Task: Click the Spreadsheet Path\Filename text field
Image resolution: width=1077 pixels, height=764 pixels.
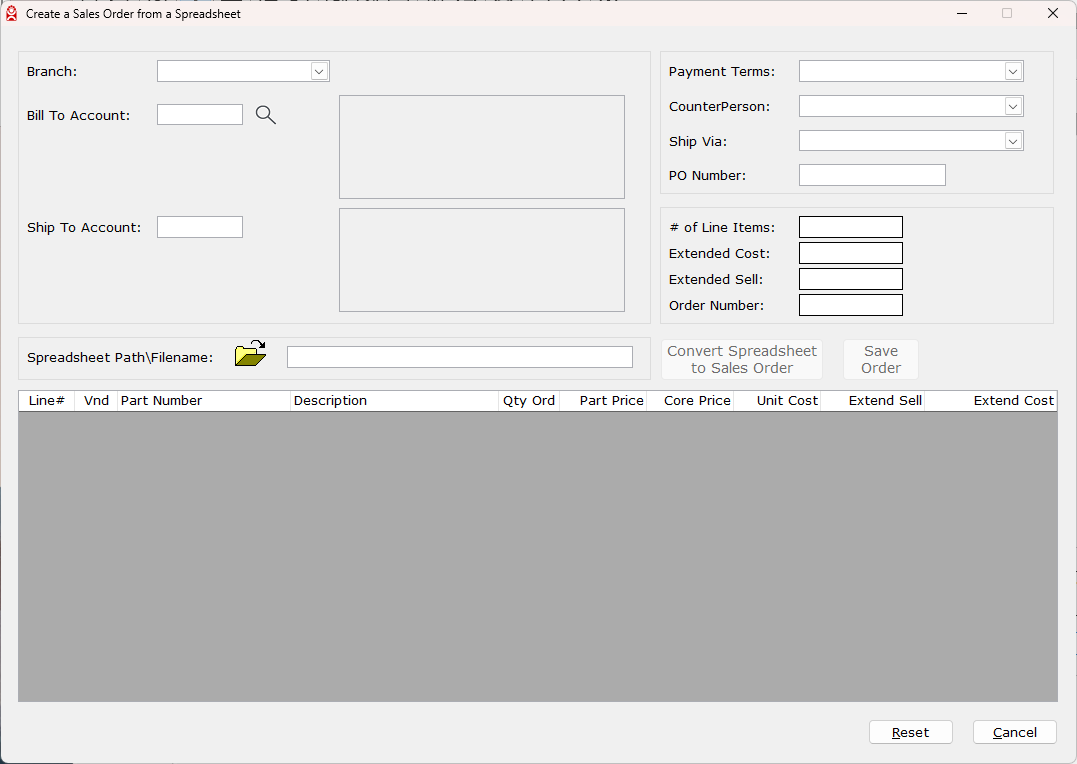Action: pyautogui.click(x=459, y=357)
